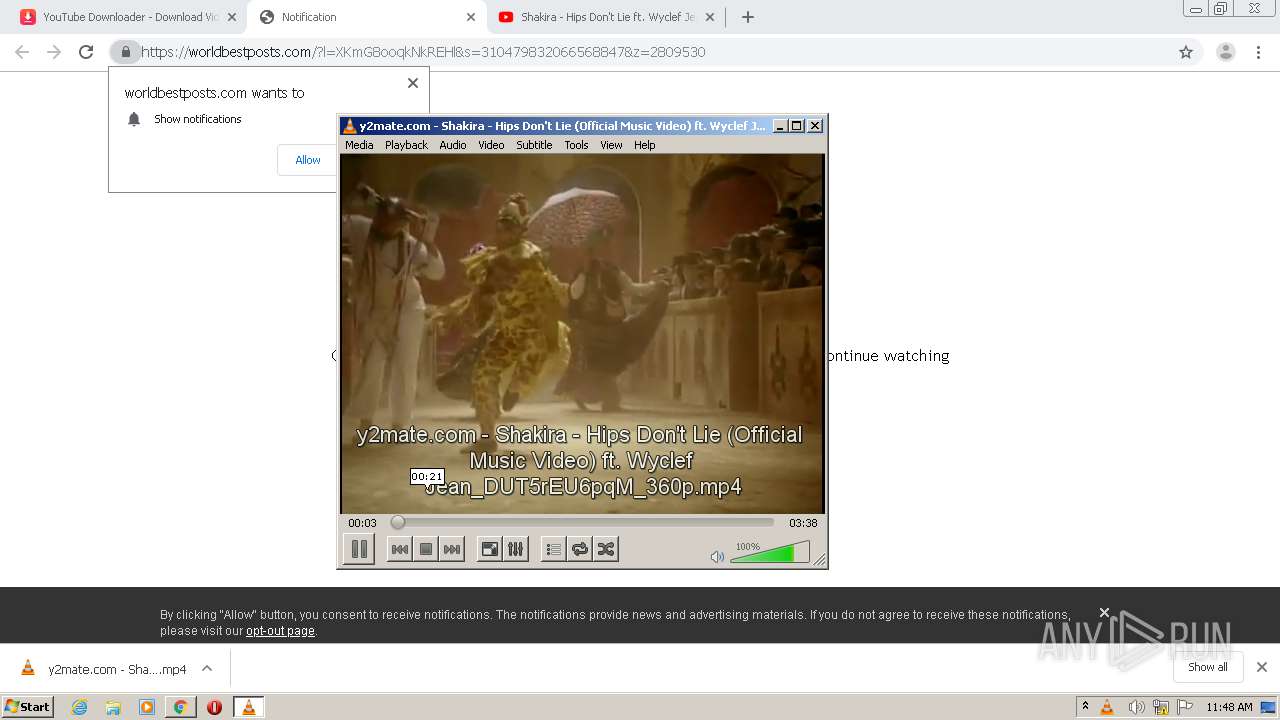Launch Internet Explorer from taskbar
The width and height of the screenshot is (1280, 720).
point(80,707)
